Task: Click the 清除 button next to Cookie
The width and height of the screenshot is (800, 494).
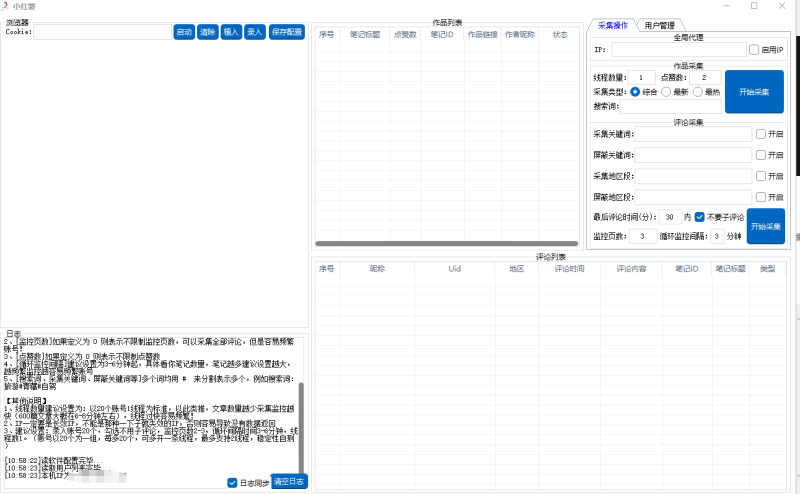Action: (x=208, y=32)
